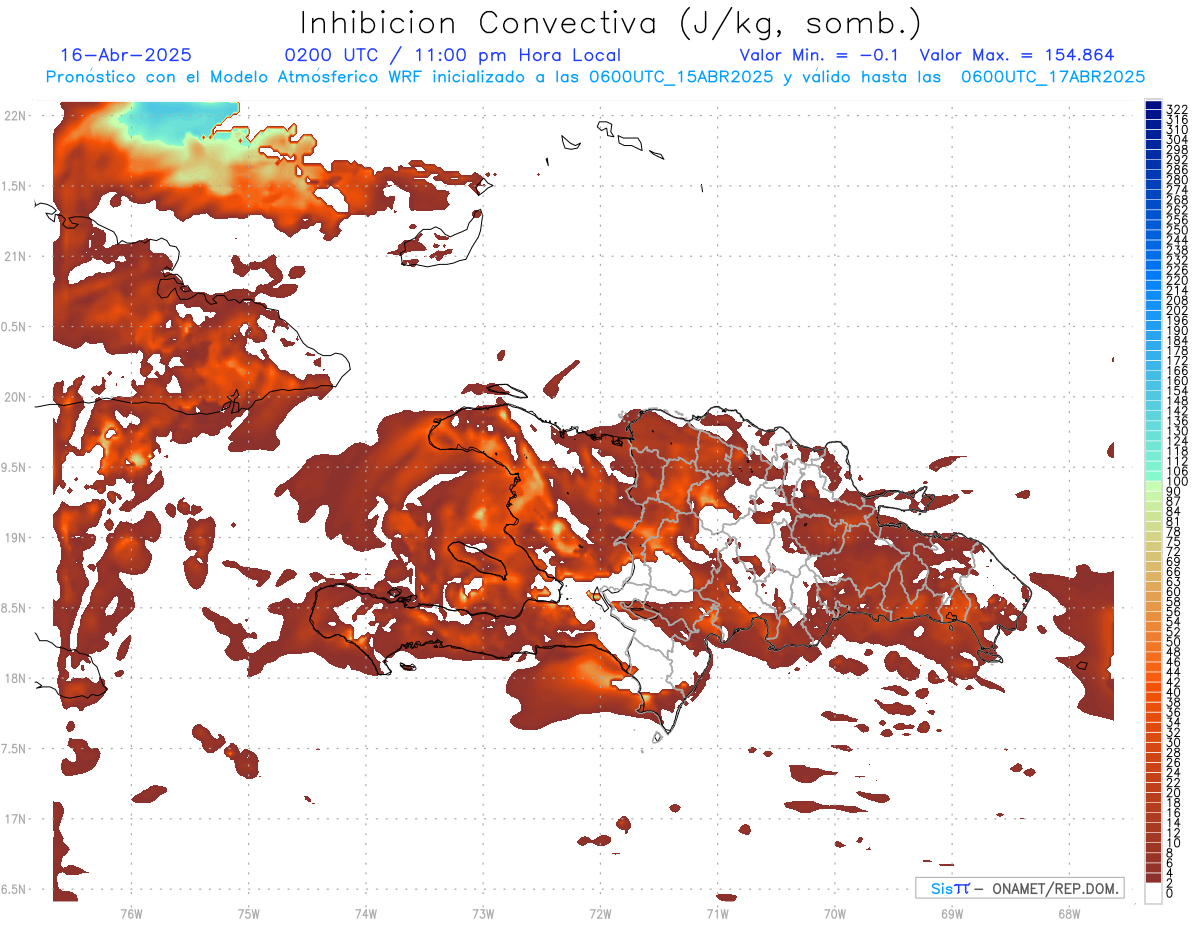Click the 72W longitude label
Image resolution: width=1200 pixels, height=927 pixels.
600,913
